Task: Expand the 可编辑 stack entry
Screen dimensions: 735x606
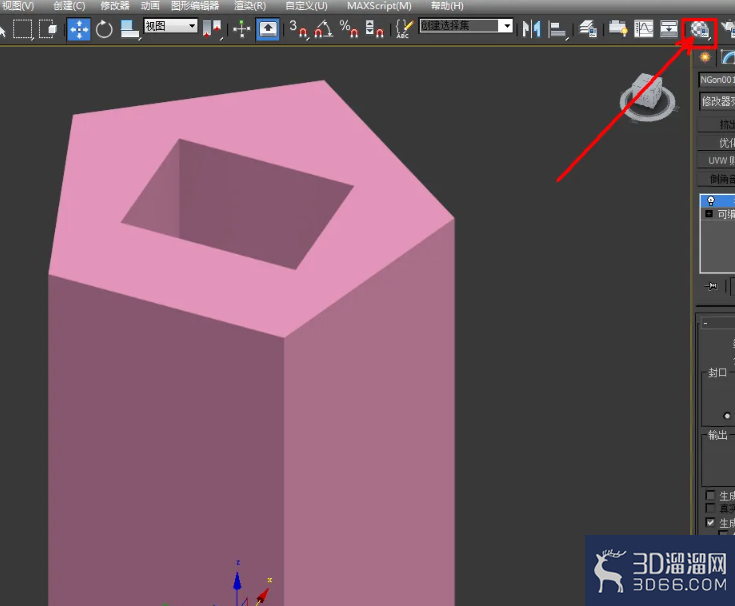Action: coord(709,214)
